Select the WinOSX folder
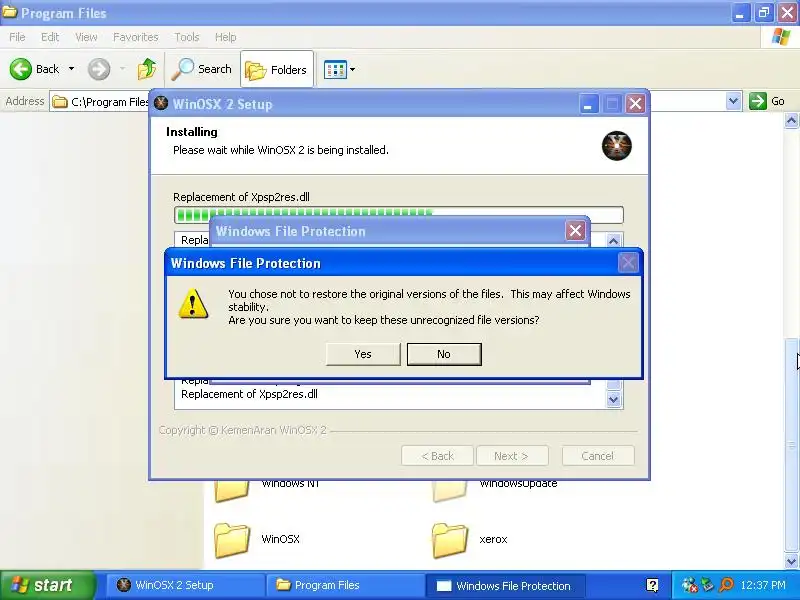 tap(257, 540)
